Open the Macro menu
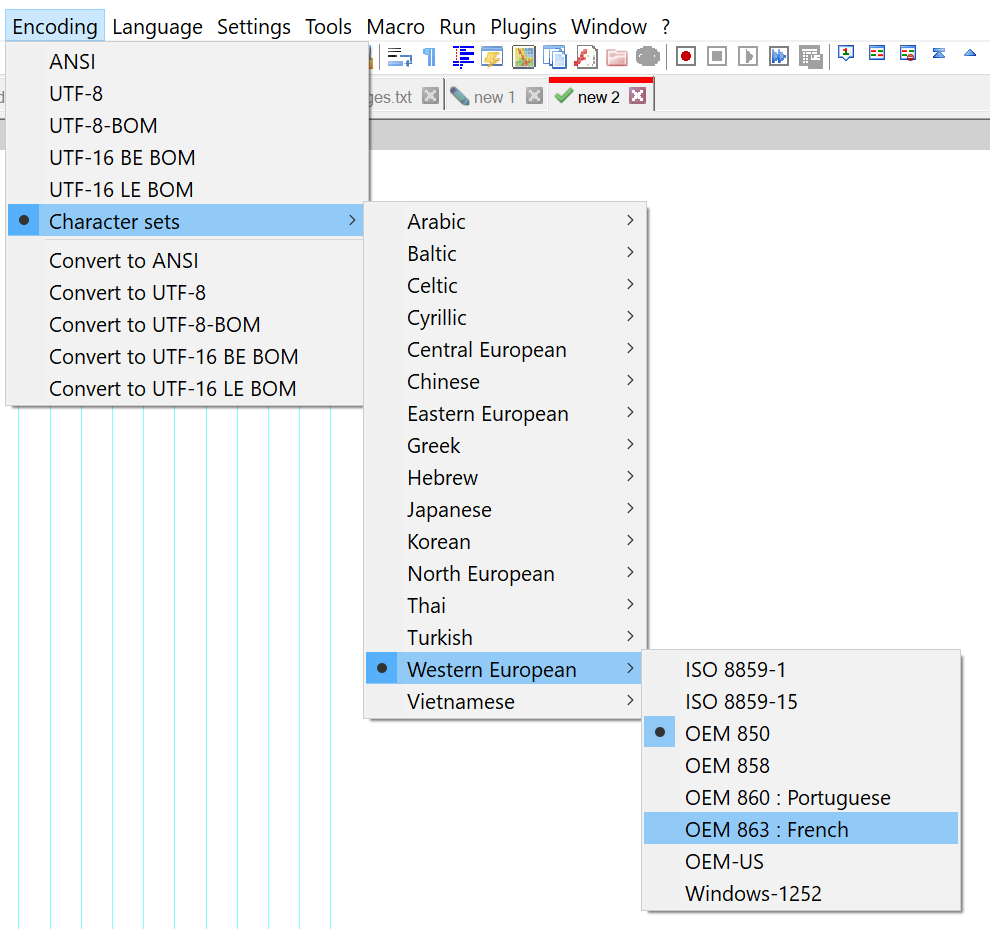Screen dimensions: 990x929 pyautogui.click(x=395, y=27)
